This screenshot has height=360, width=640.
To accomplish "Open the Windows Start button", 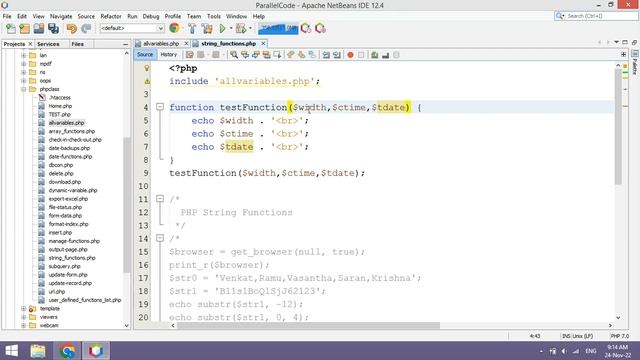I will (12, 351).
